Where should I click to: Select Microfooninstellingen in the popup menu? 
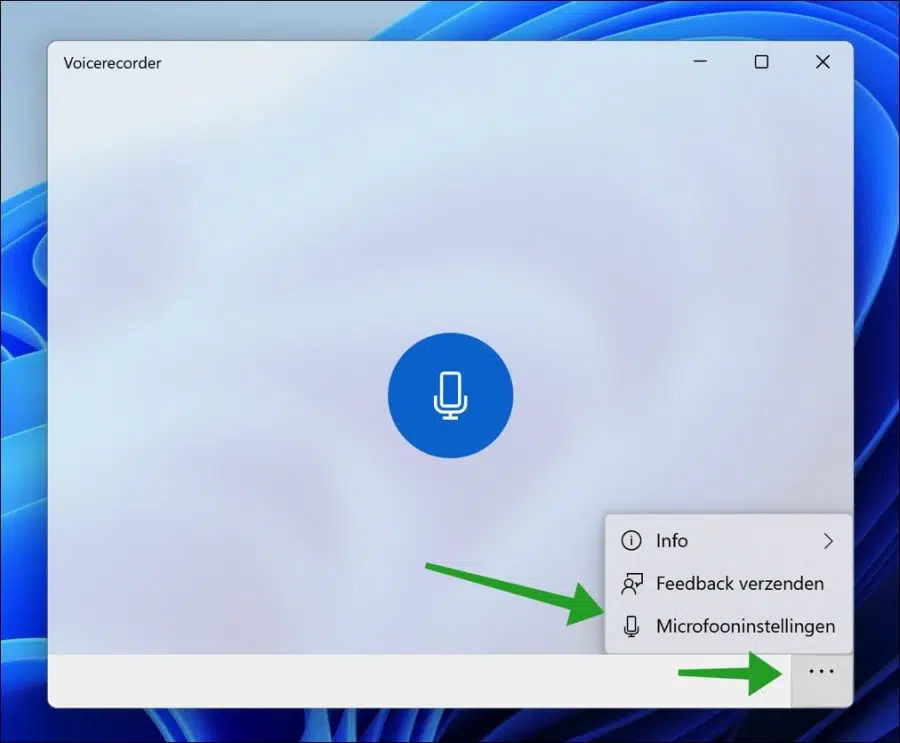pos(728,626)
